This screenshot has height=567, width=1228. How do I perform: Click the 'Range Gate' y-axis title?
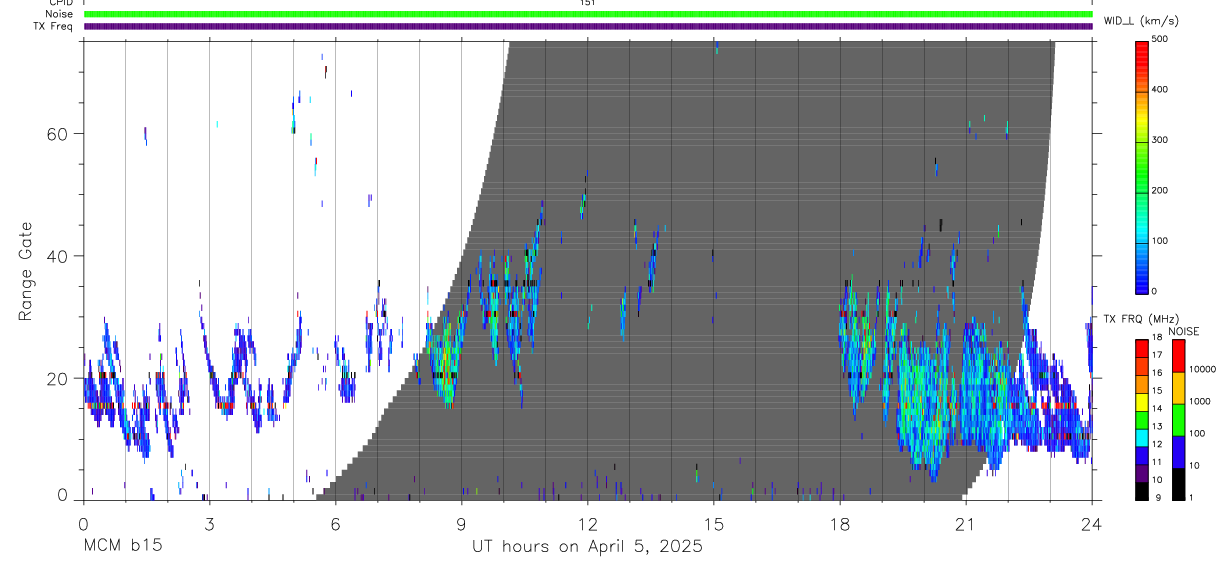(26, 270)
